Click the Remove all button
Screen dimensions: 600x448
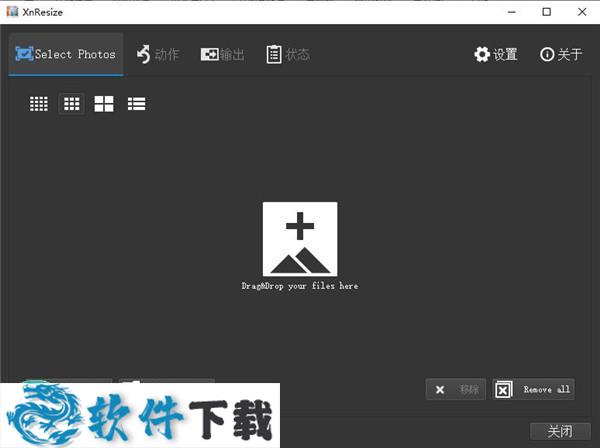(533, 389)
